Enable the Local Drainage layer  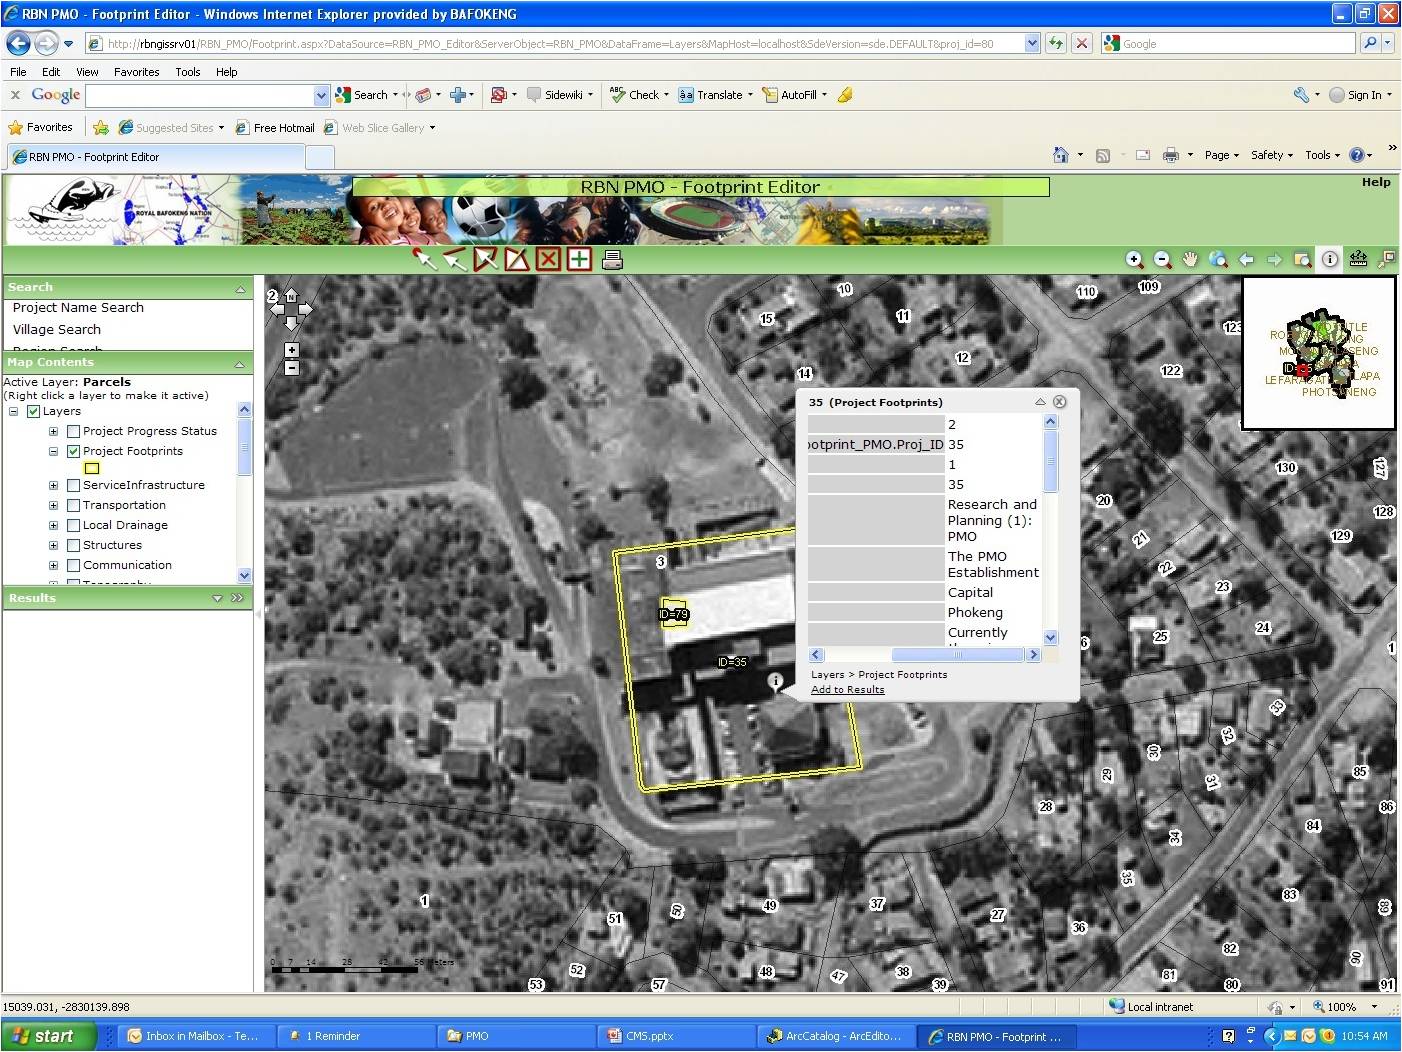point(73,525)
